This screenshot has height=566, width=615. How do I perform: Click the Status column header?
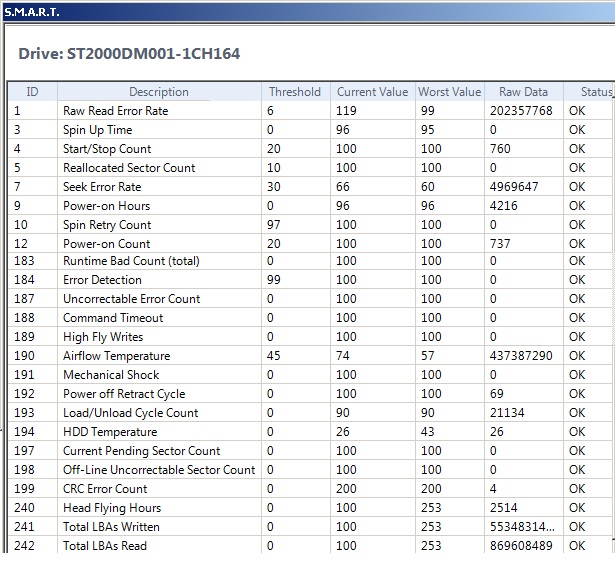click(x=589, y=92)
